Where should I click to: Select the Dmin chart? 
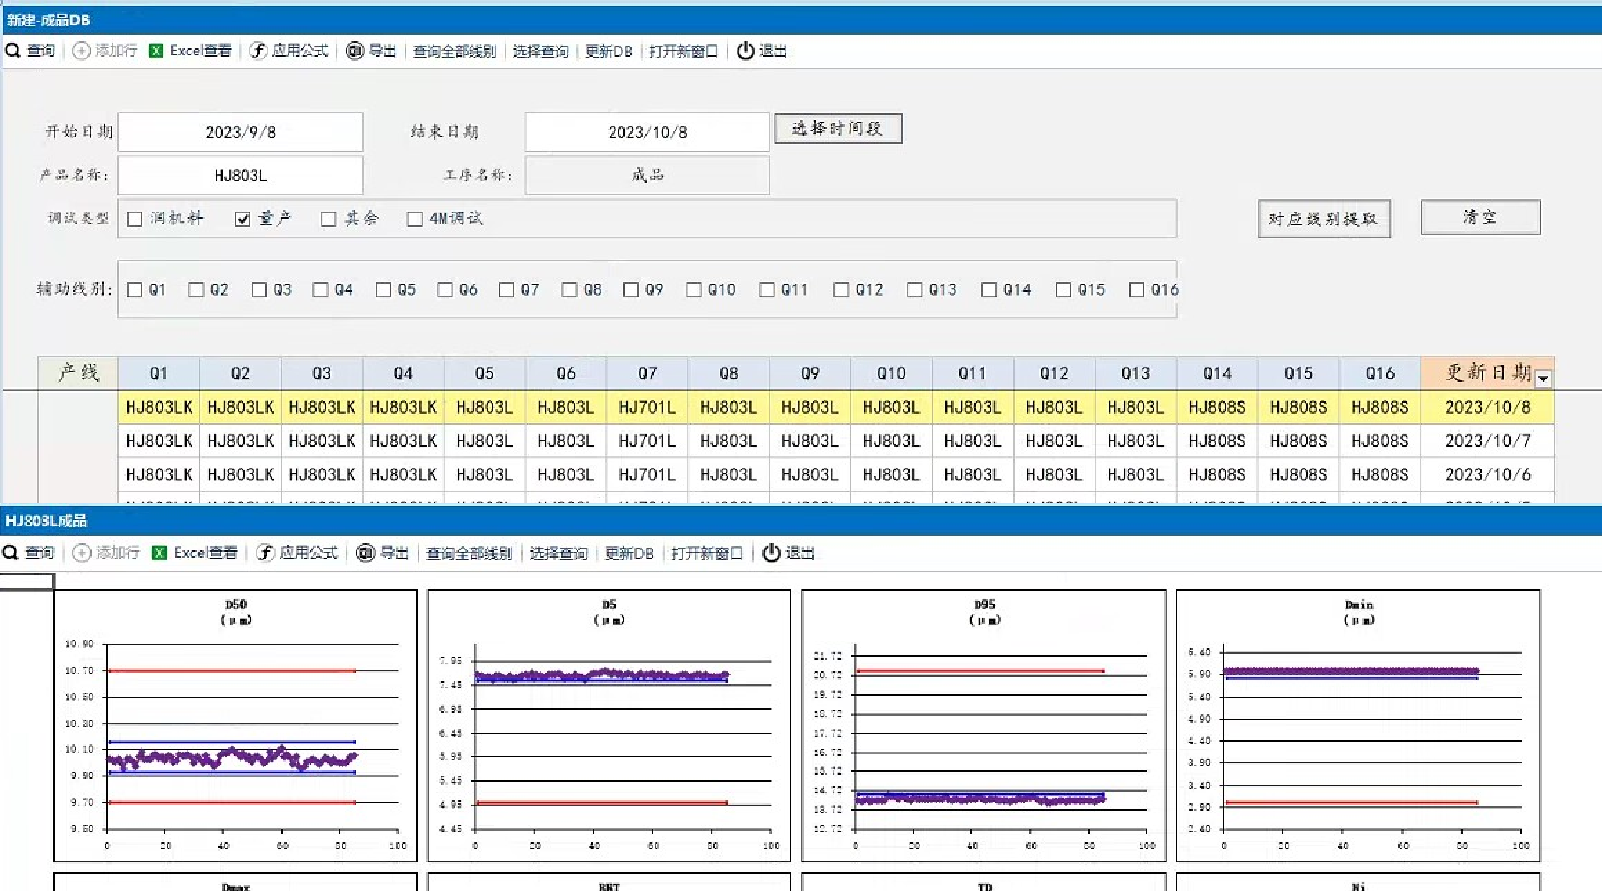tap(1358, 726)
